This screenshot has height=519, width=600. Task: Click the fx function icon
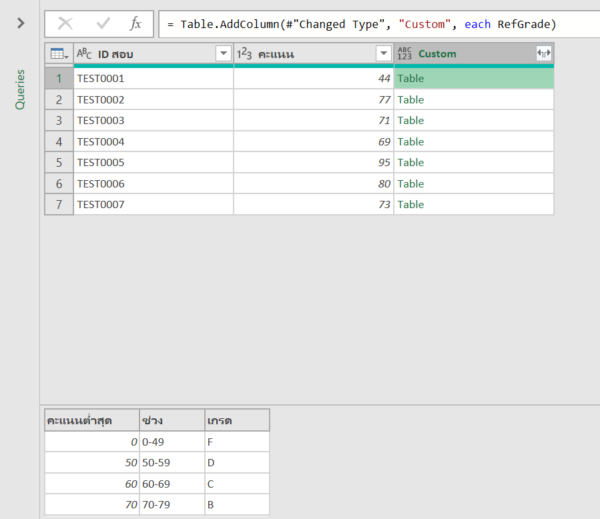coord(136,23)
